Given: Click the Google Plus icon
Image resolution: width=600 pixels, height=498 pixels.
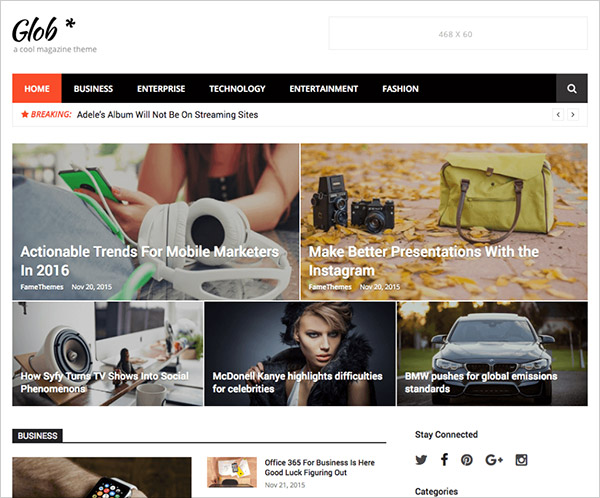Looking at the screenshot, I should point(494,460).
